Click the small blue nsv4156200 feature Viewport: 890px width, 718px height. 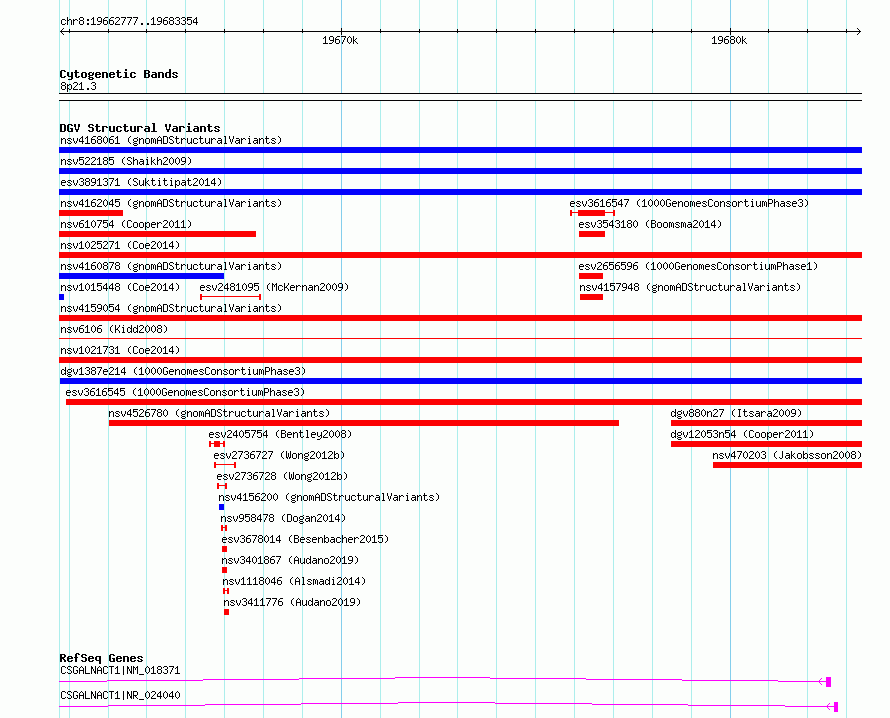(221, 507)
